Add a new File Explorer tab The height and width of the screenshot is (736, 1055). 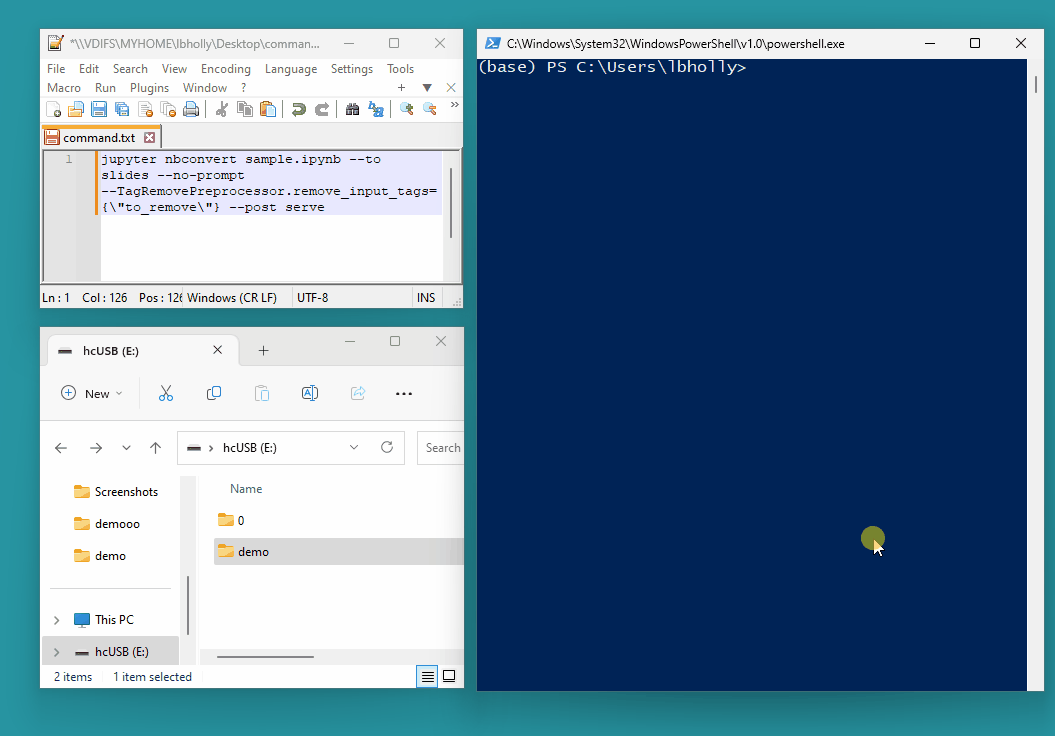[264, 351]
